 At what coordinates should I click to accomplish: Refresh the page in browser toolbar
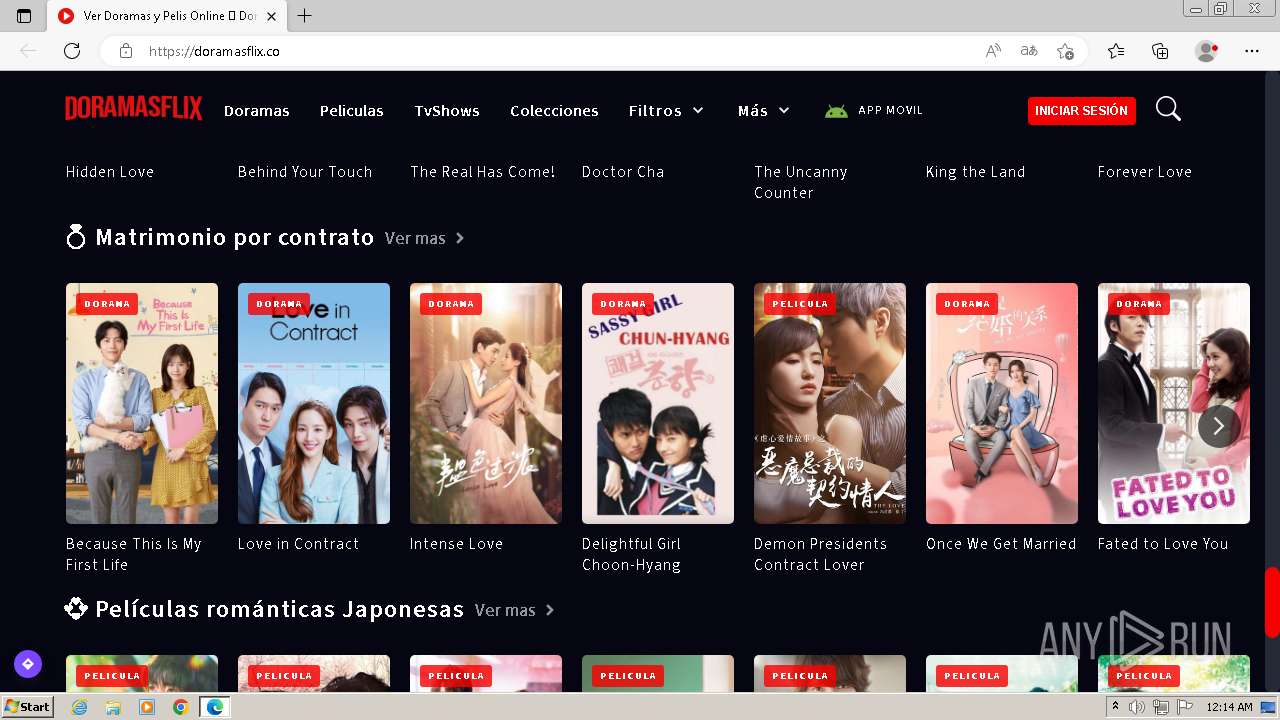(72, 51)
